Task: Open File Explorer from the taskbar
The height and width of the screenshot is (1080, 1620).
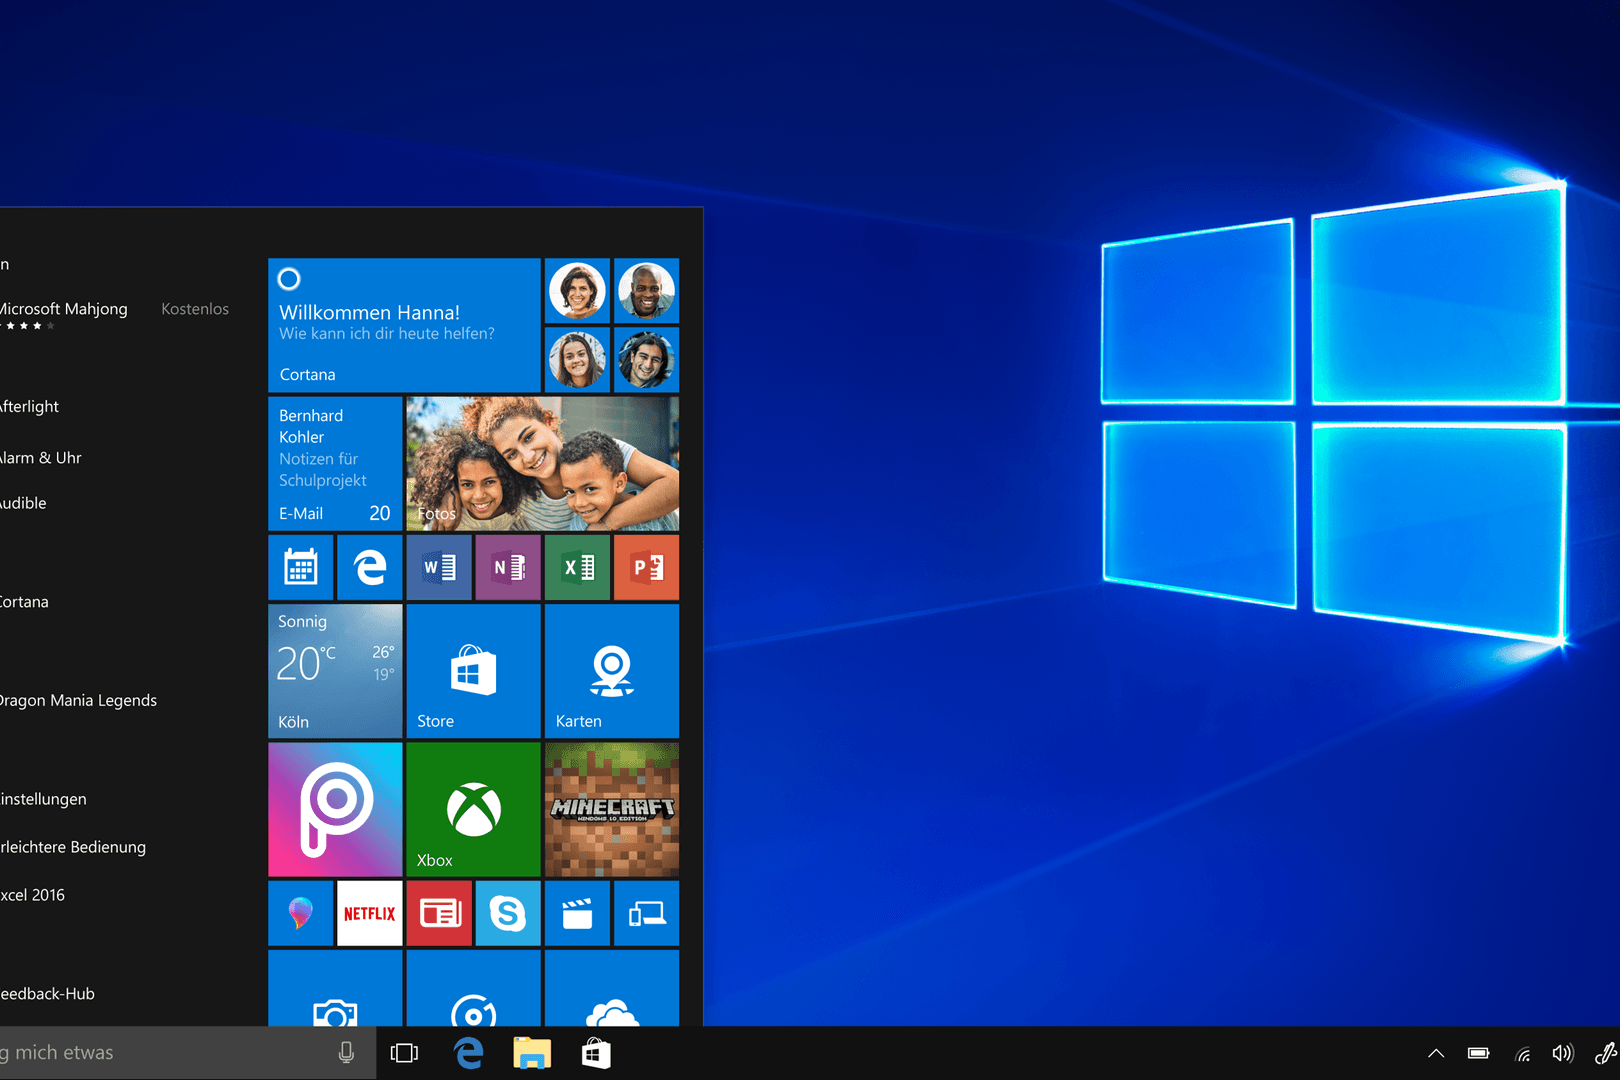Action: click(532, 1053)
